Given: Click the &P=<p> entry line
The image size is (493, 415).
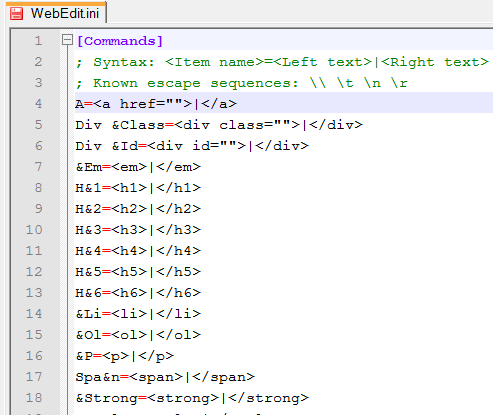Looking at the screenshot, I should (125, 356).
